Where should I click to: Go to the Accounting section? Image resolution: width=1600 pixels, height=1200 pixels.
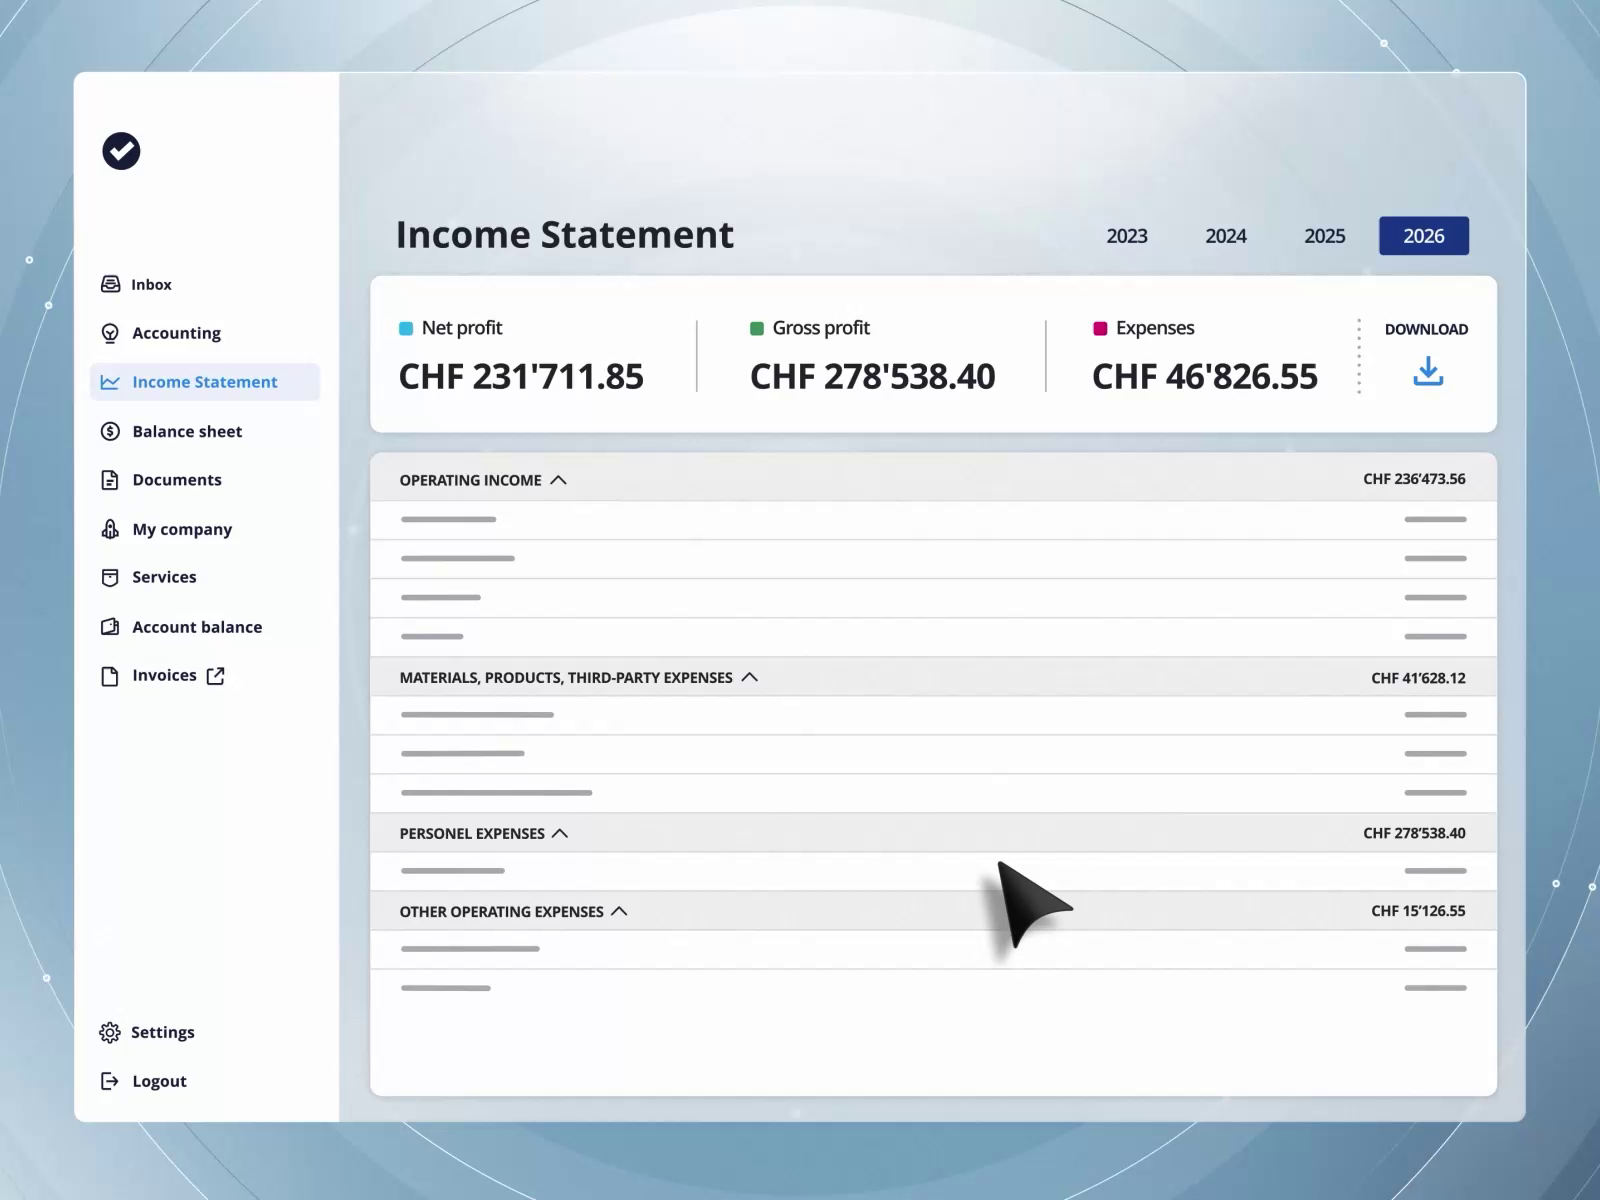pos(176,333)
